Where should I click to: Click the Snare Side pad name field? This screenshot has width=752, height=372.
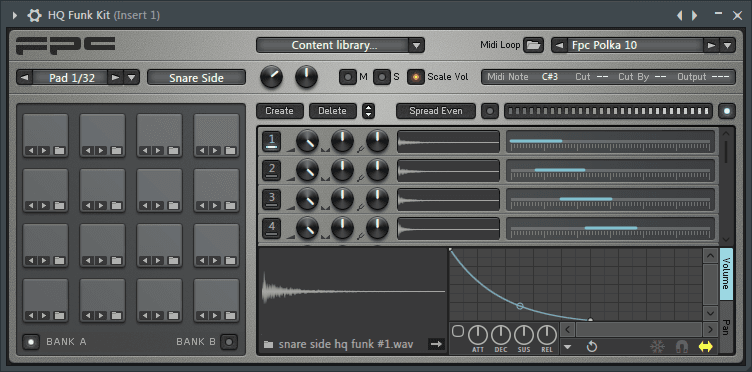(197, 77)
